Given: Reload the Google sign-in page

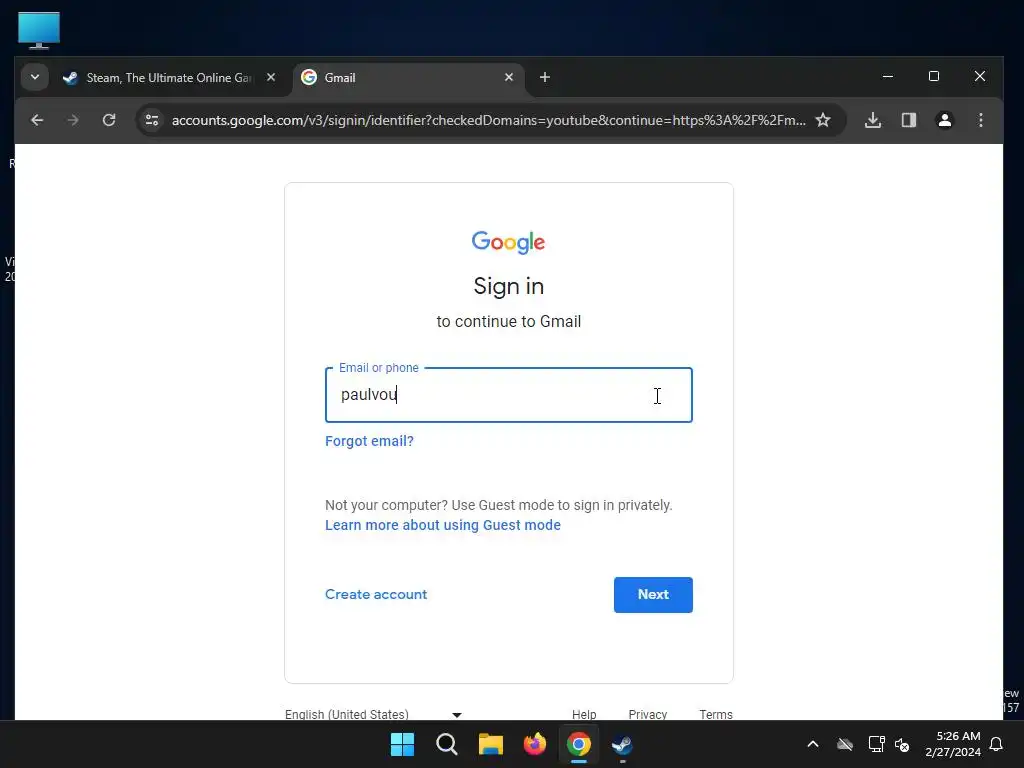Looking at the screenshot, I should pos(109,120).
